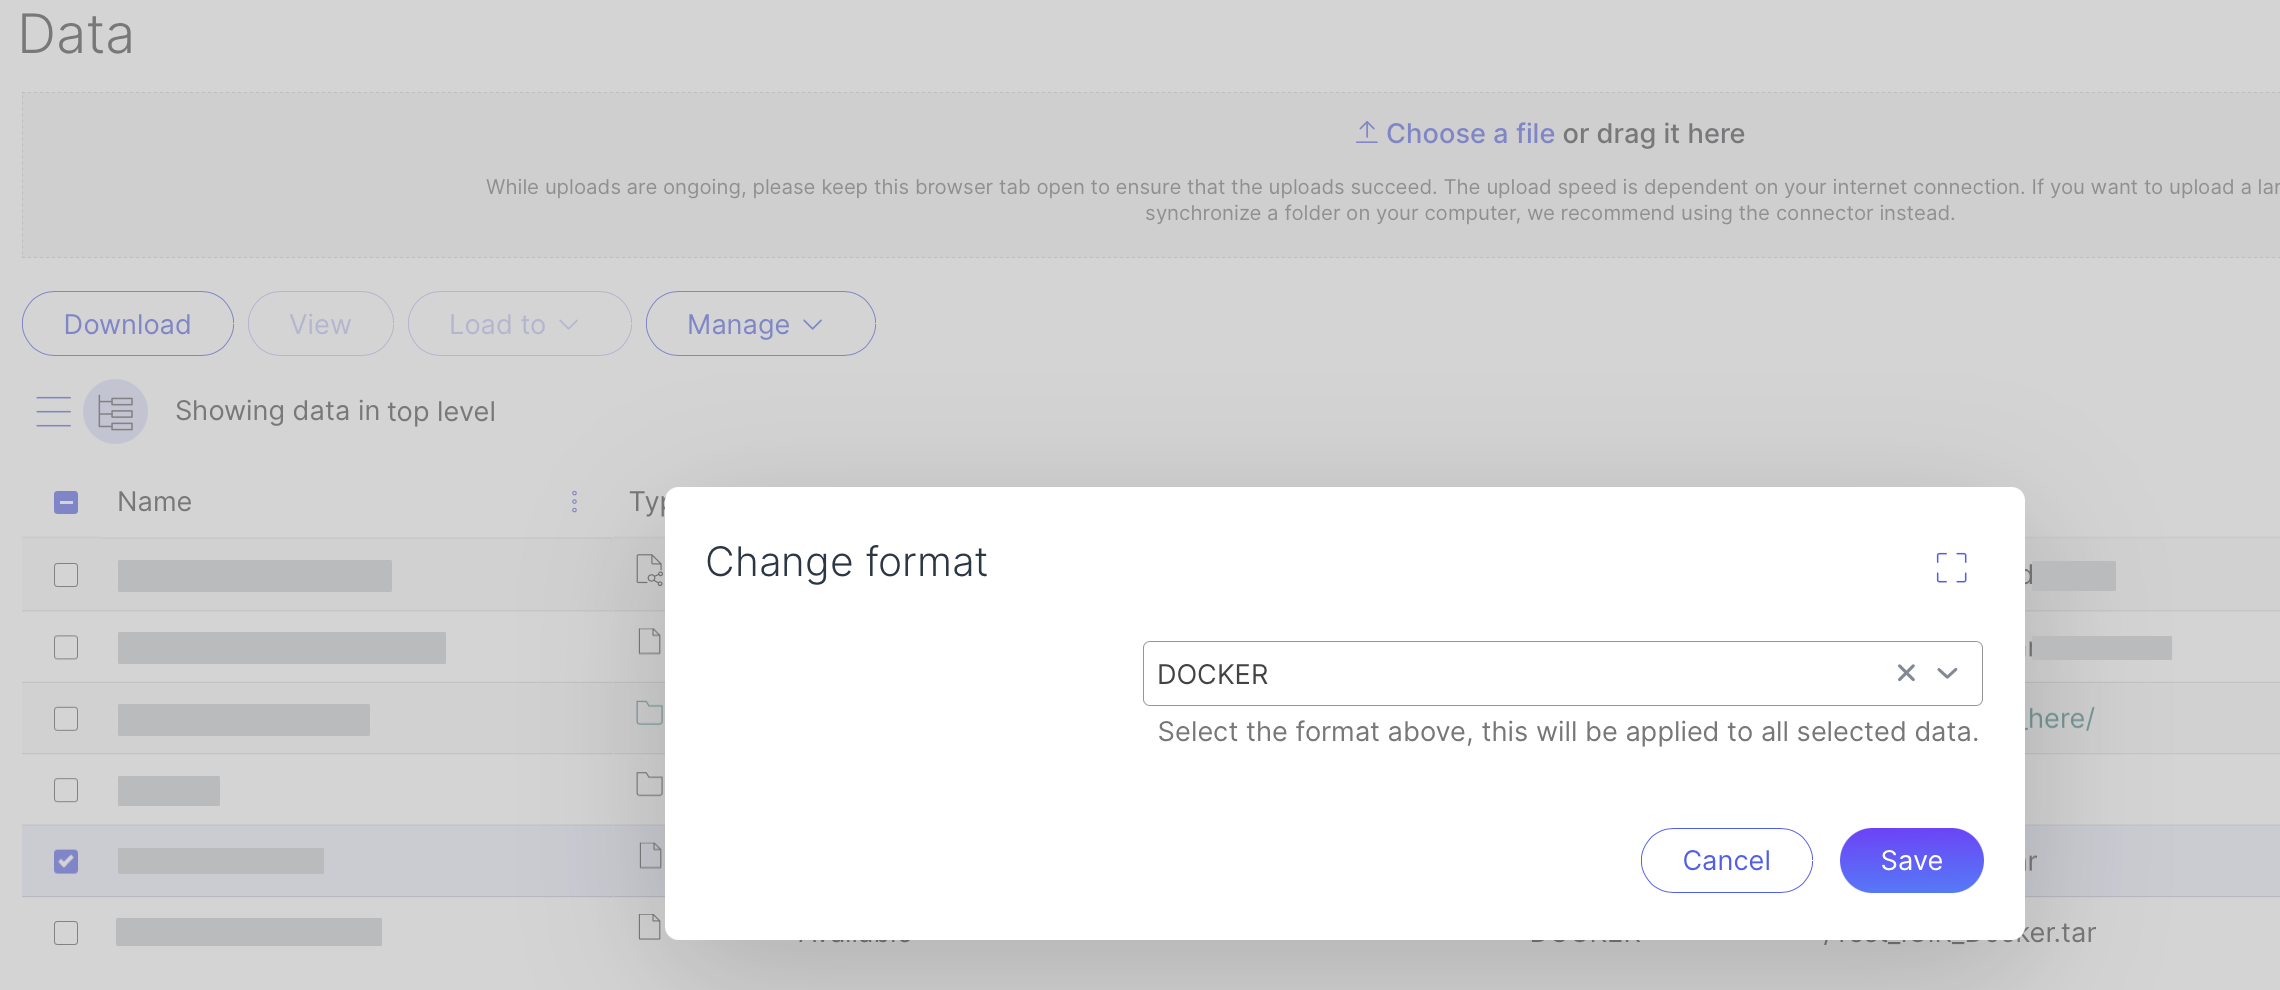Click the upload arrow icon
Viewport: 2280px width, 990px height.
tap(1366, 133)
